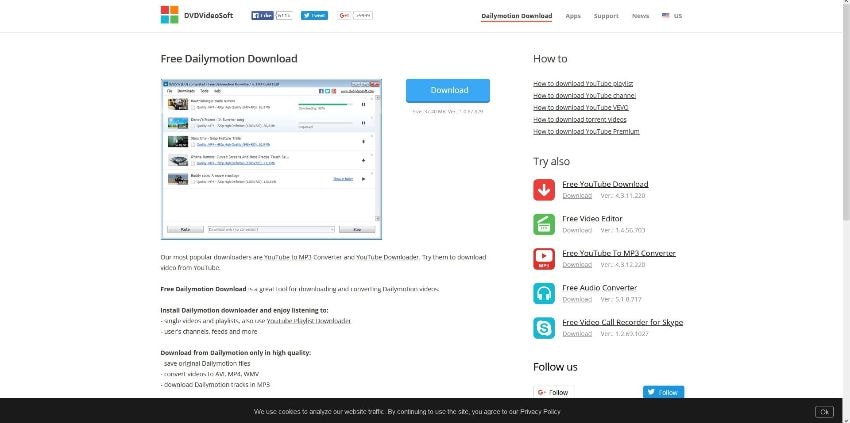Open Free Video Call Recorder for Skype link
The width and height of the screenshot is (850, 423).
[622, 322]
